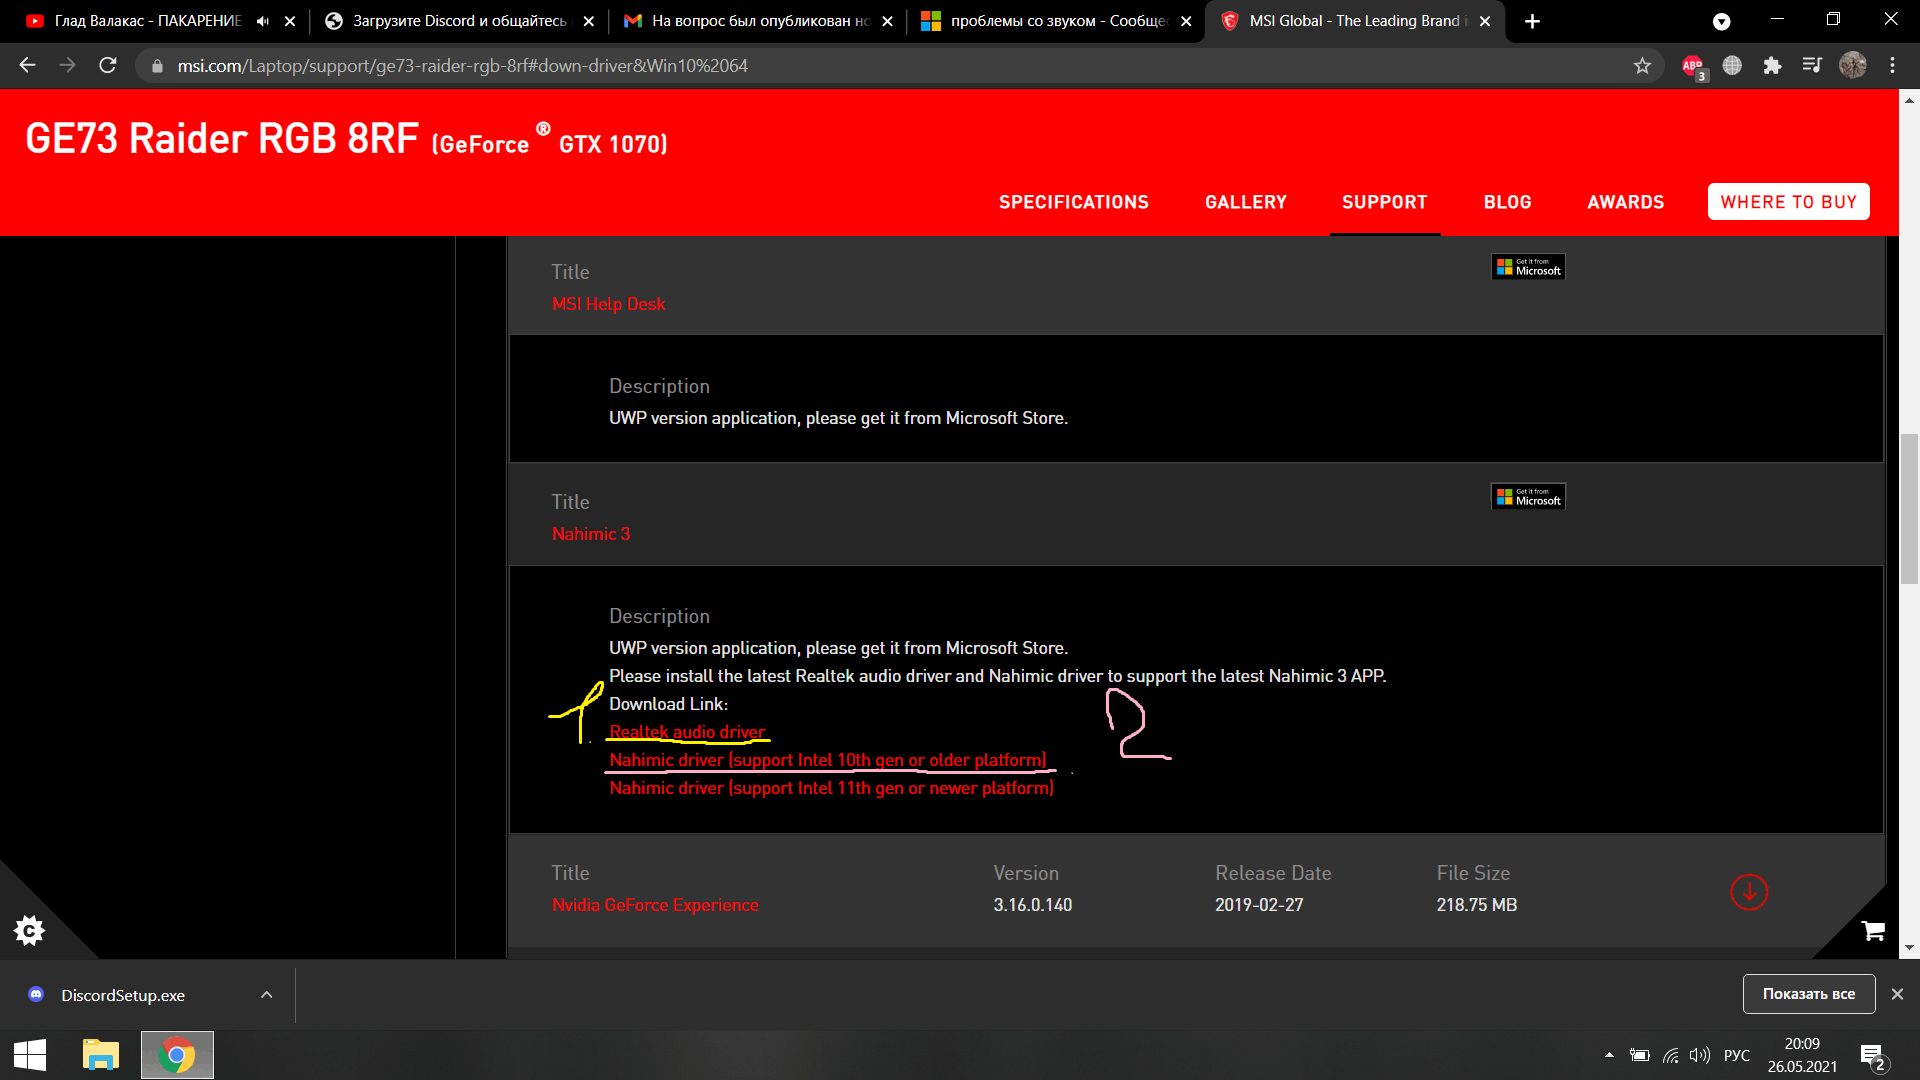Expand DiscordSetup.exe download options chevron
Viewport: 1920px width, 1080px height.
[x=266, y=995]
